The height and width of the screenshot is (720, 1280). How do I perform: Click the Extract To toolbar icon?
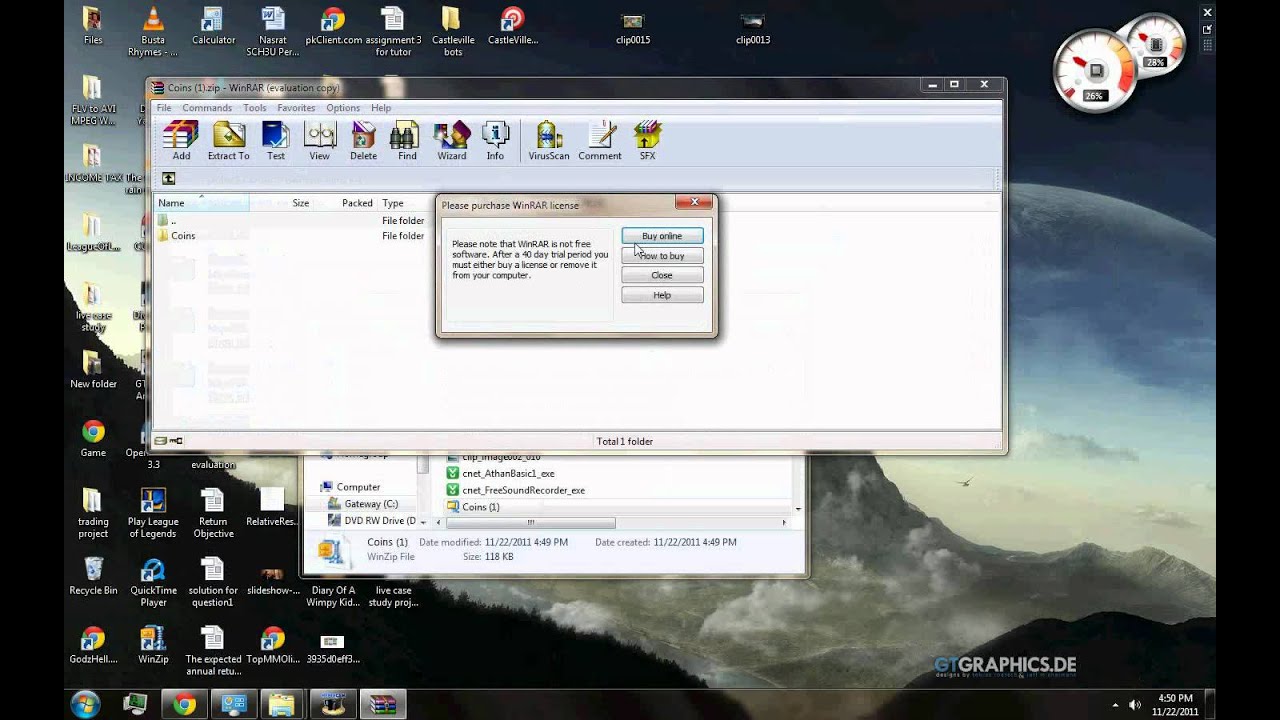click(x=228, y=140)
